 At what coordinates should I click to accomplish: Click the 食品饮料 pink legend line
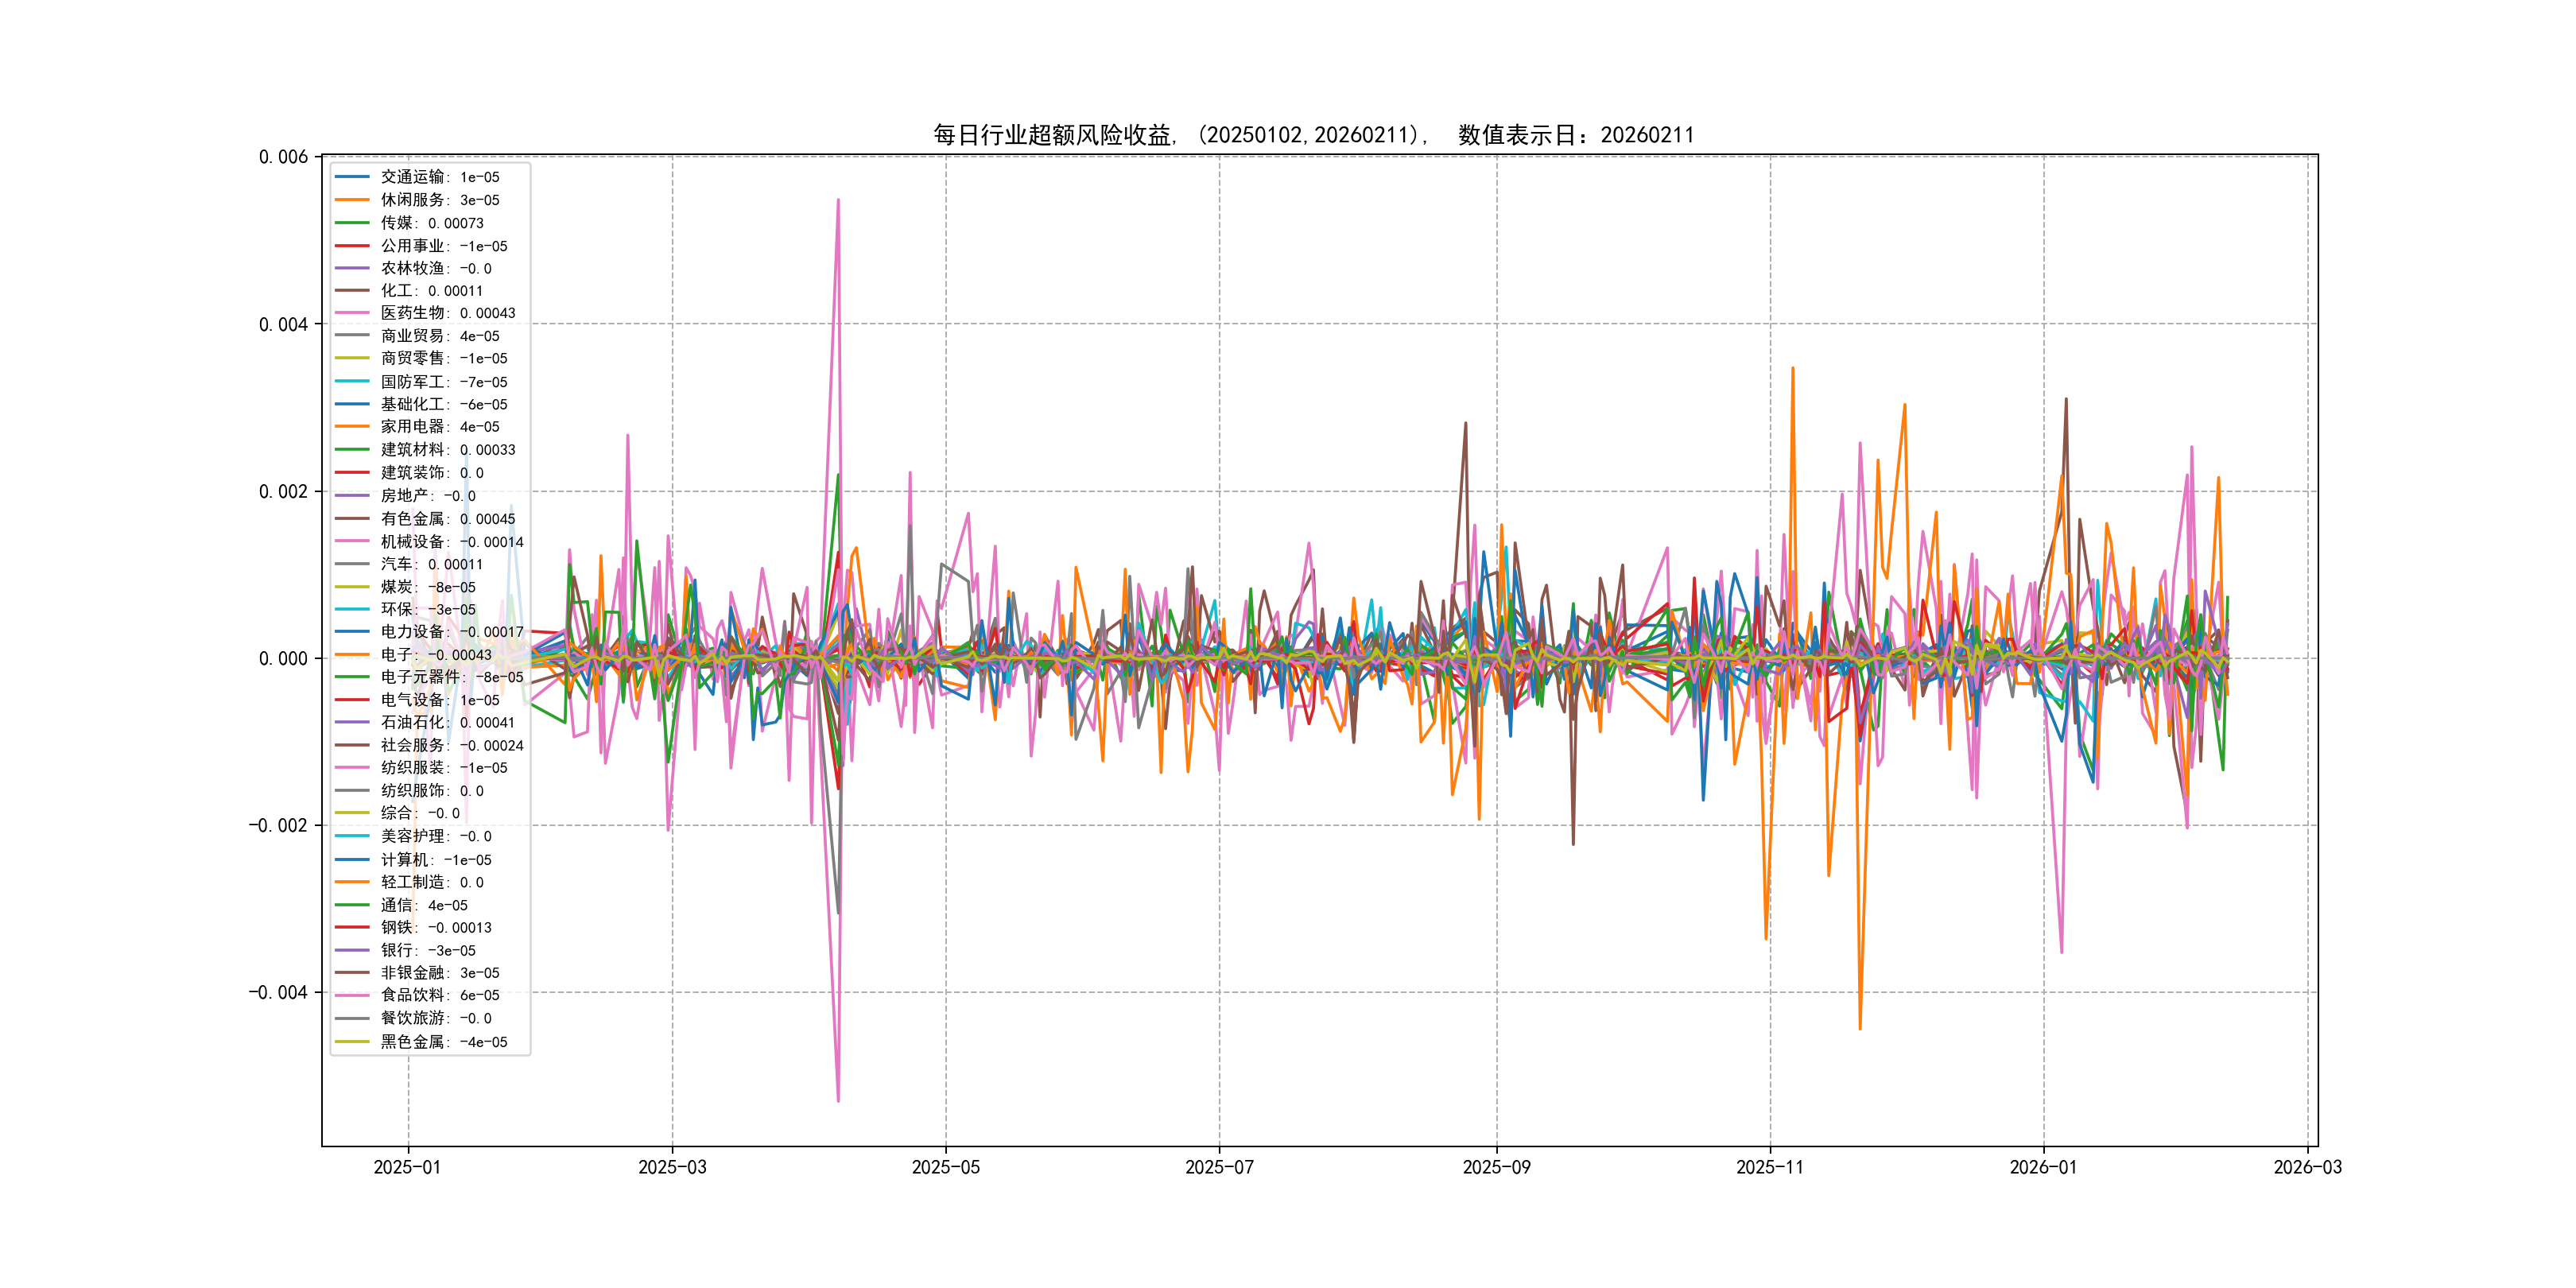[352, 995]
